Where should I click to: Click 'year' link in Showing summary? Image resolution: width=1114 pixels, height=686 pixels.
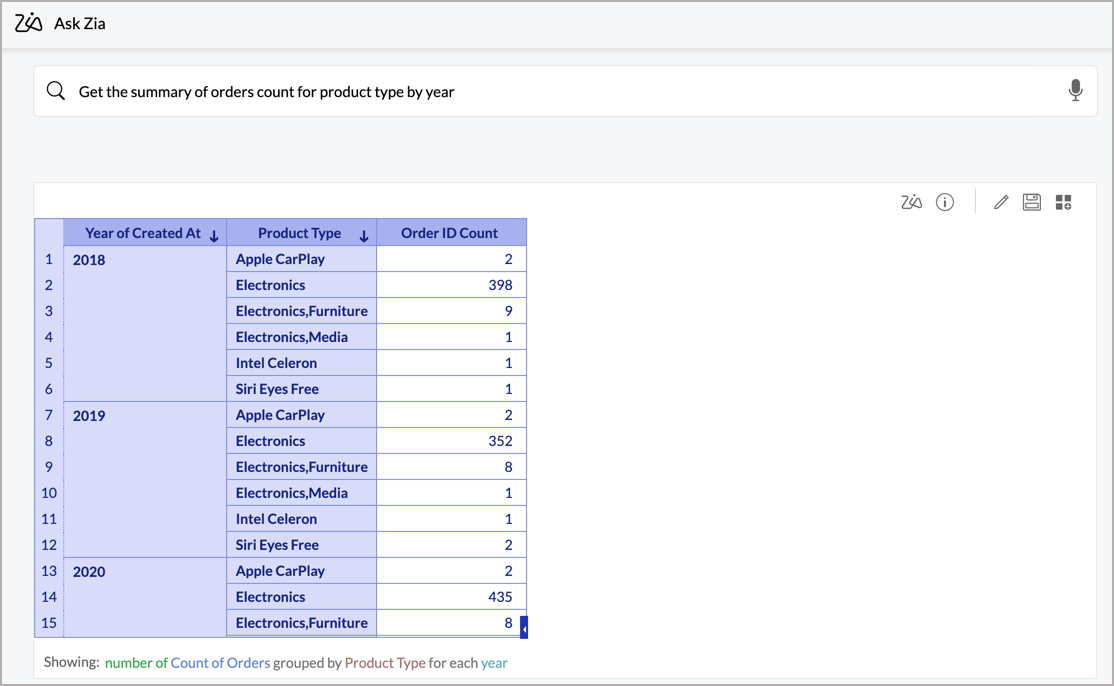click(x=494, y=662)
